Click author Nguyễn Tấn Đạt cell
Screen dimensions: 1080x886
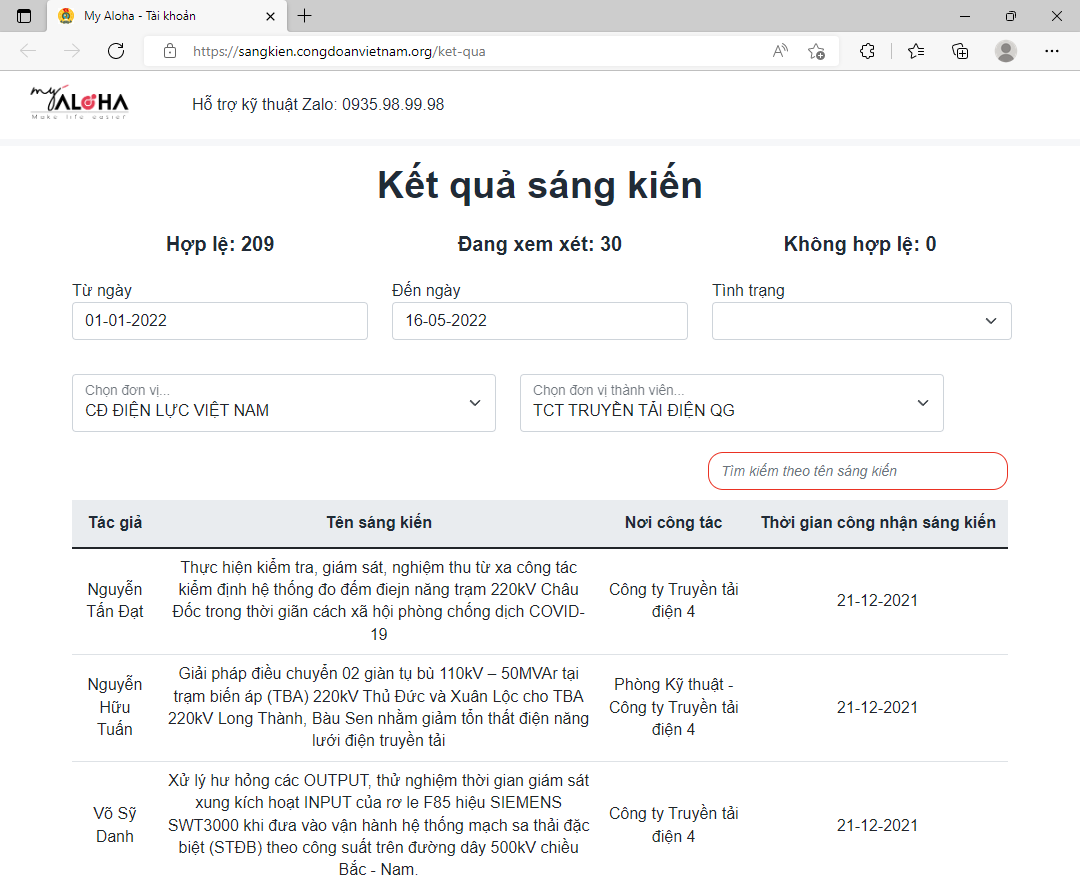click(115, 601)
